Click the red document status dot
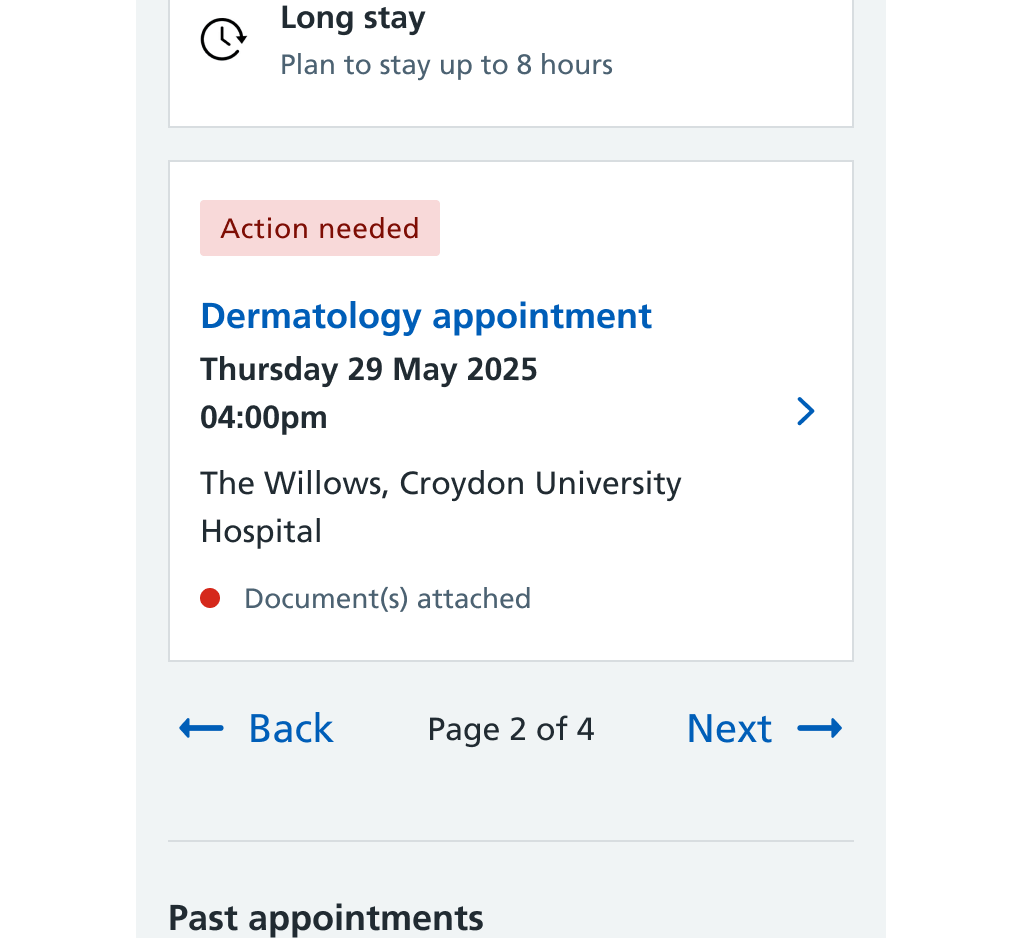 [x=210, y=598]
